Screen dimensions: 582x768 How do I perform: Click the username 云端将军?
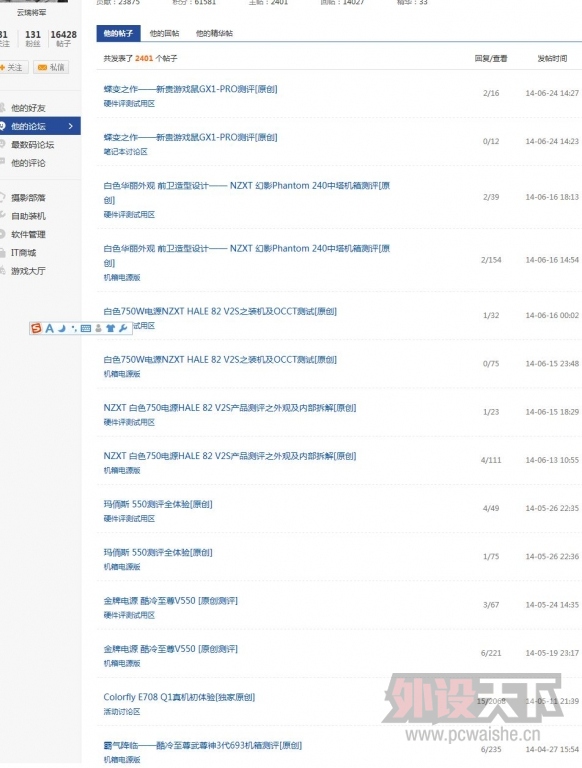32,13
